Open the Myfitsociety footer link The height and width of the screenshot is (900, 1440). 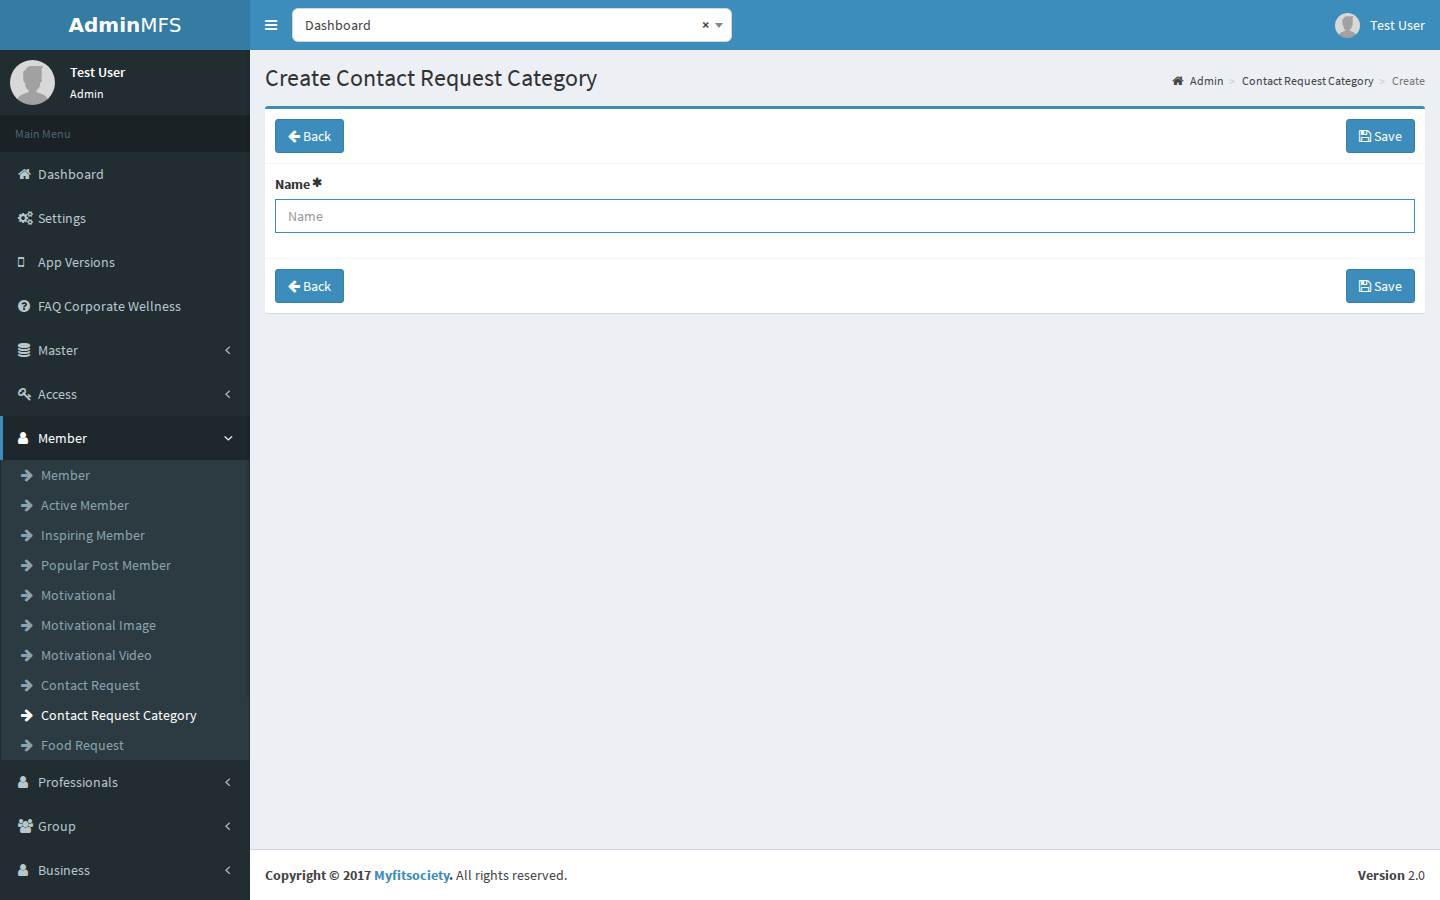412,875
